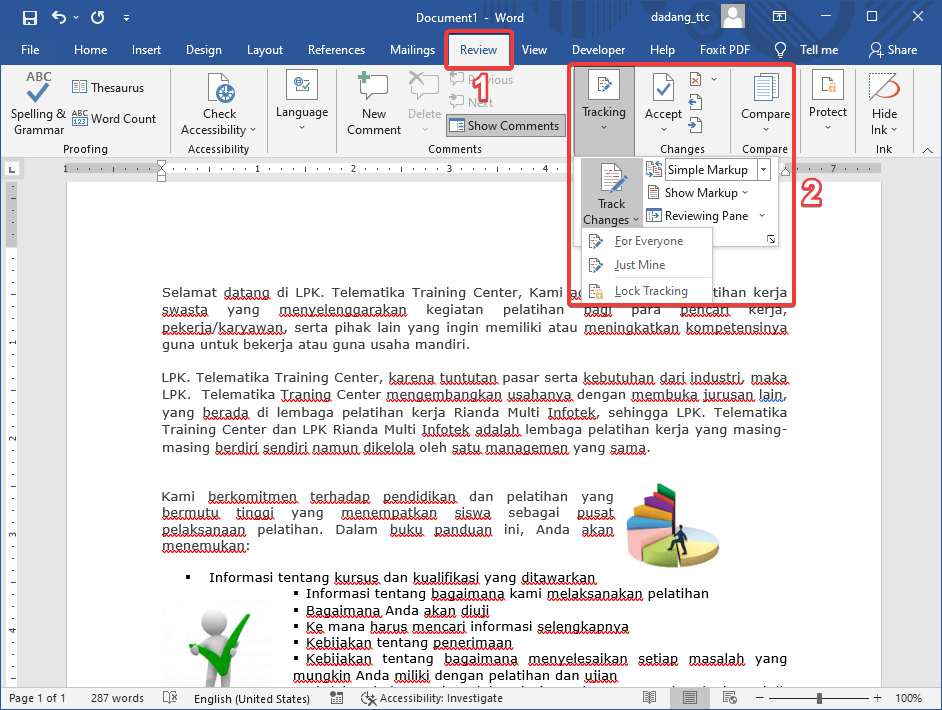Click the Word Count button
Viewport: 942px width, 710px height.
pyautogui.click(x=113, y=118)
